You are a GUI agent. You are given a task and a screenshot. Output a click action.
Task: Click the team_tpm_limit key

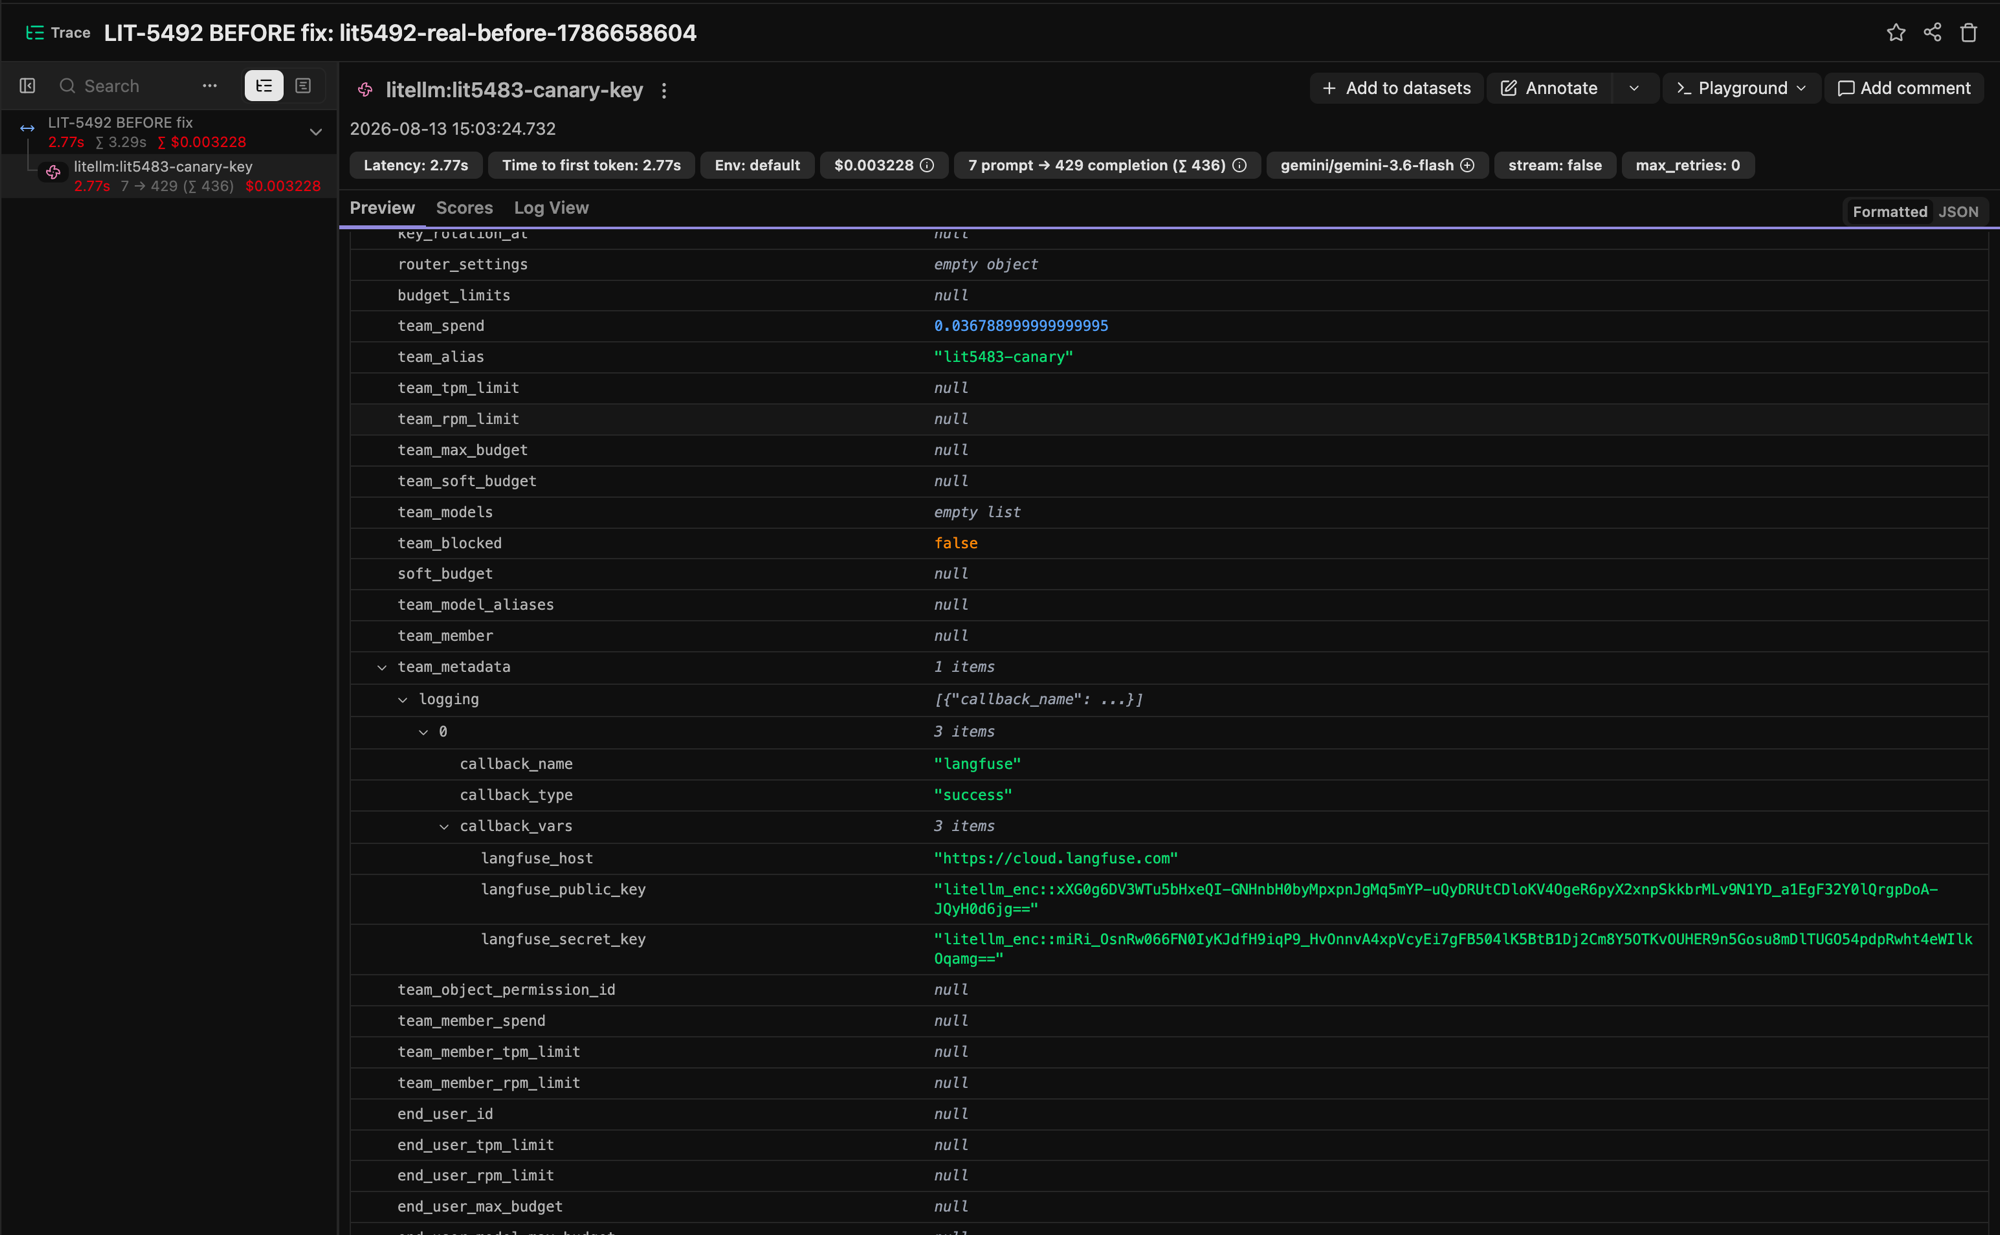point(458,388)
